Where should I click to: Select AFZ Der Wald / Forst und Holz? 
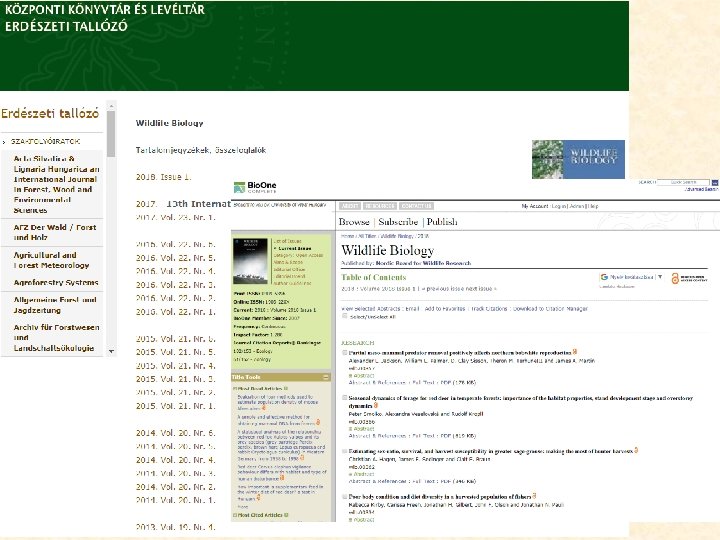[x=55, y=232]
